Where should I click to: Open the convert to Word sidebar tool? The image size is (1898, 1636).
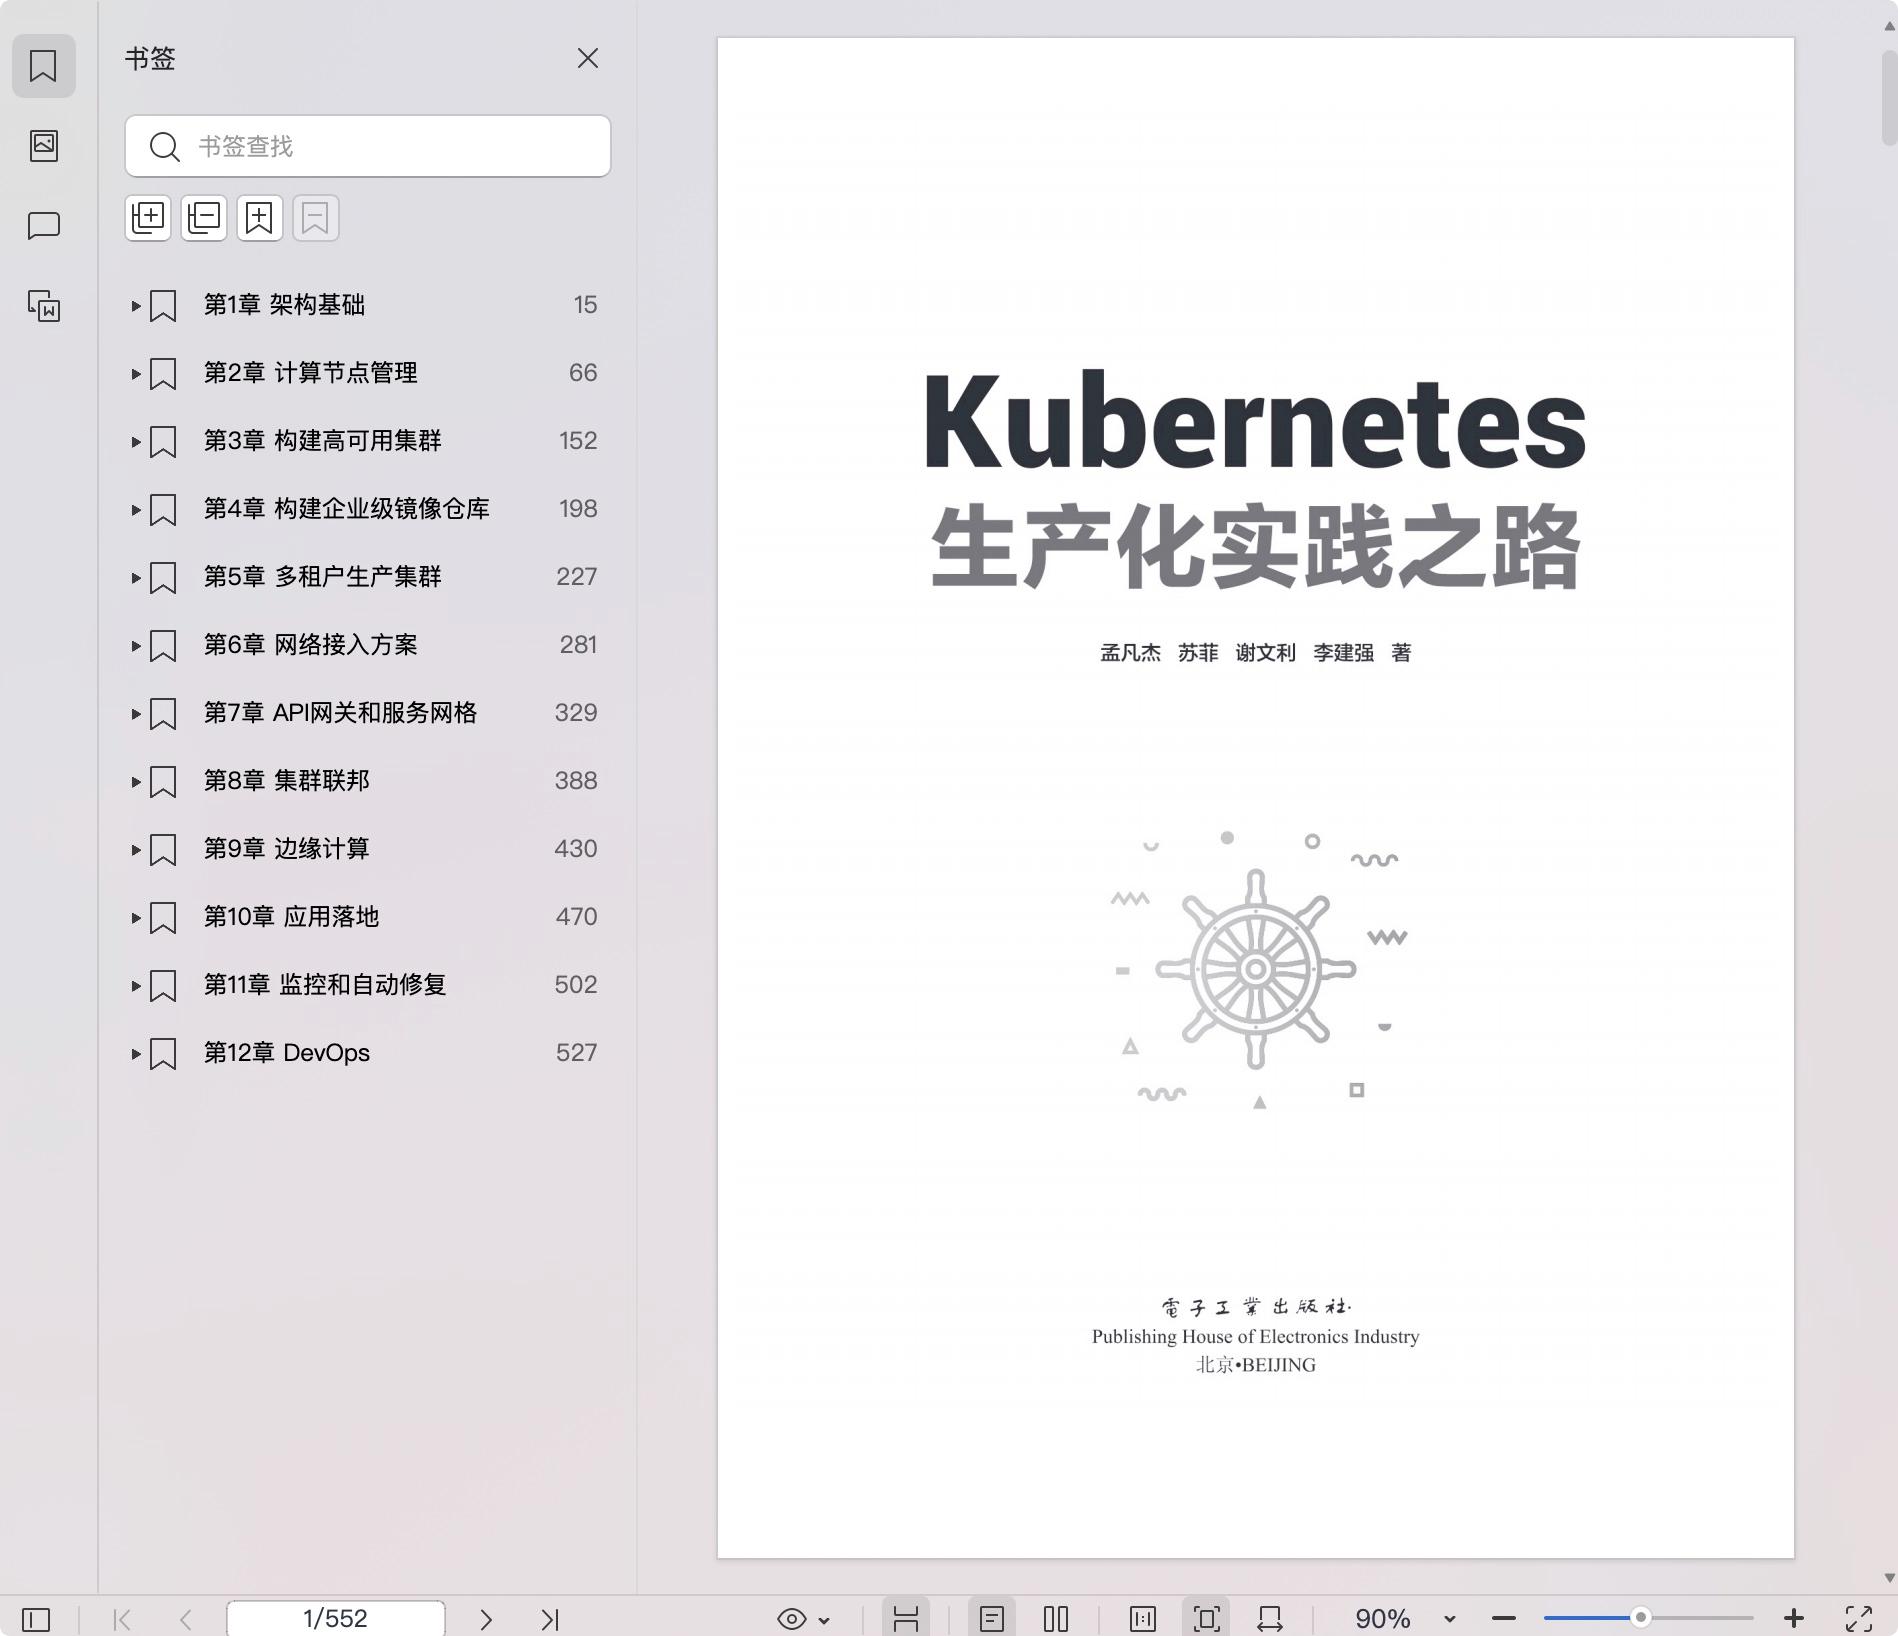click(x=43, y=306)
